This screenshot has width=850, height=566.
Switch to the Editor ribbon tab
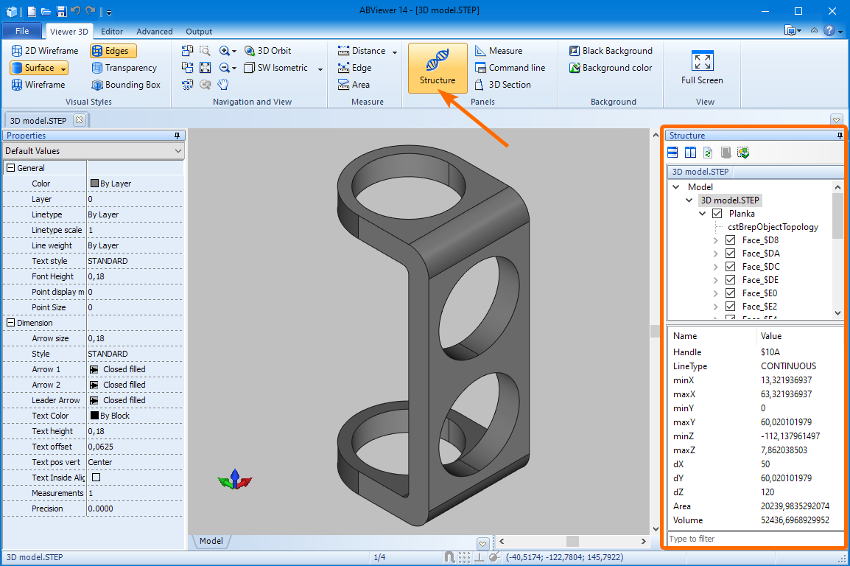112,31
